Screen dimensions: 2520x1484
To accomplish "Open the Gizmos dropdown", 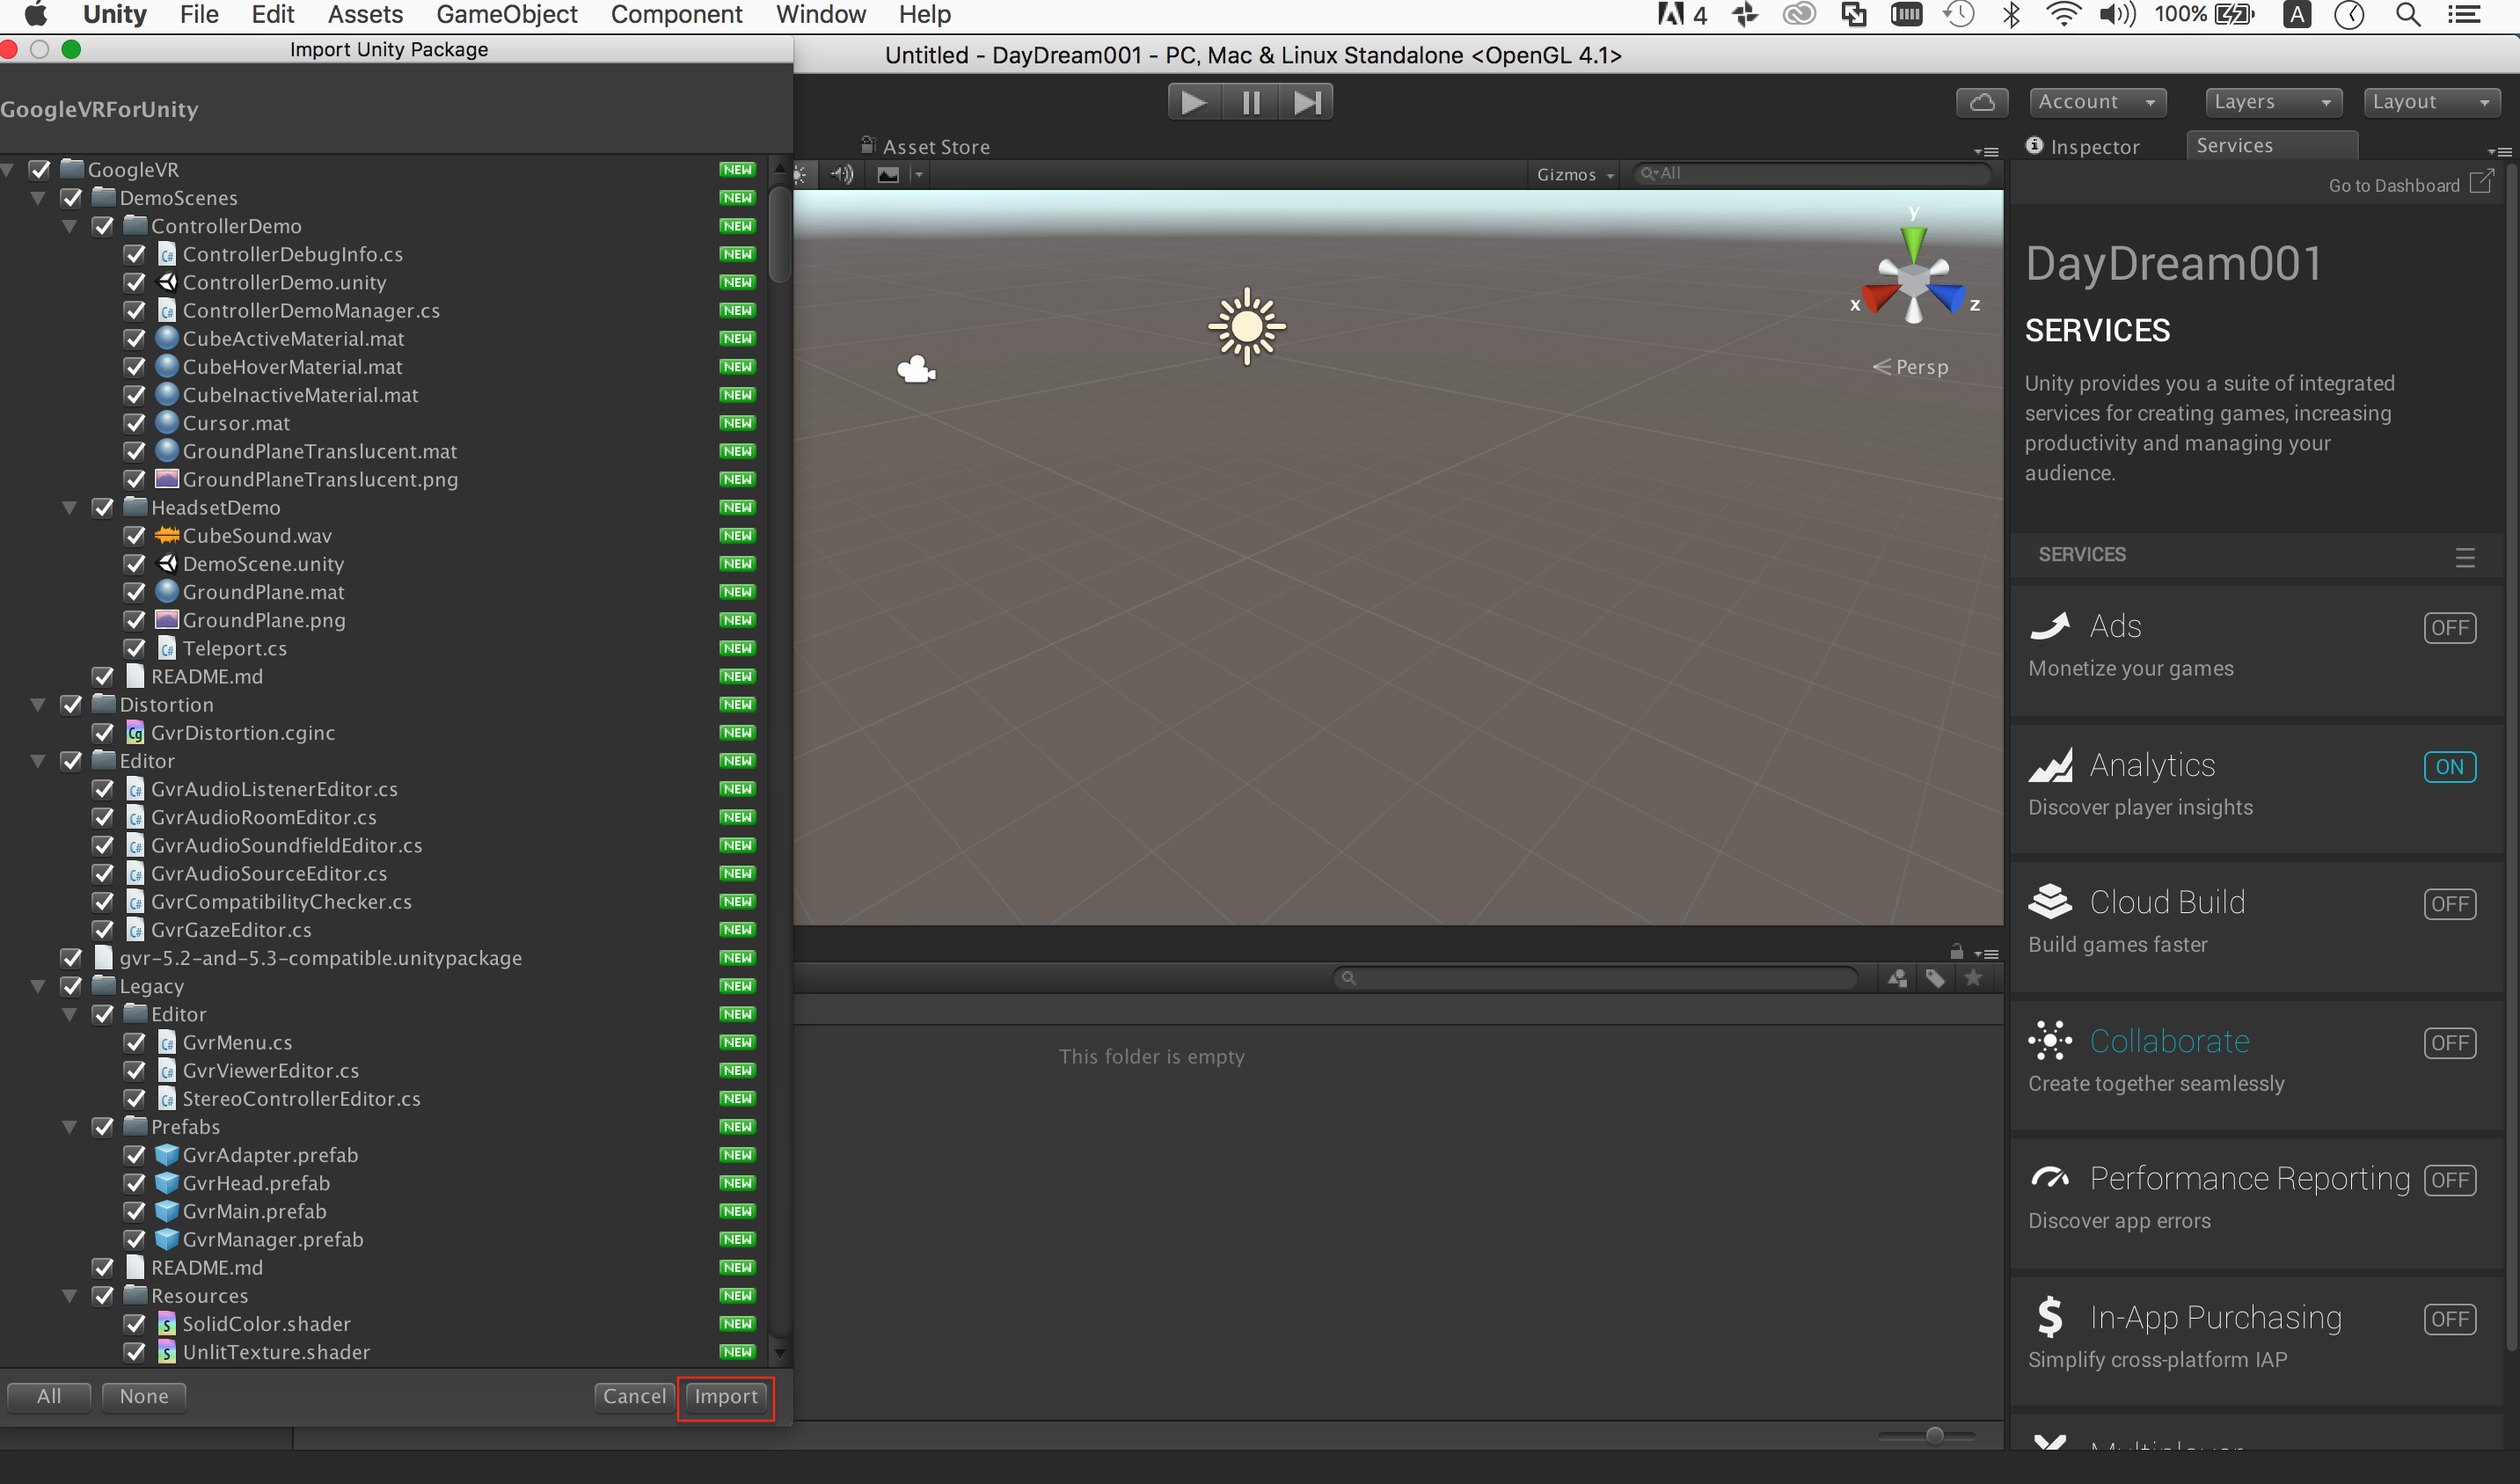I will point(1575,175).
